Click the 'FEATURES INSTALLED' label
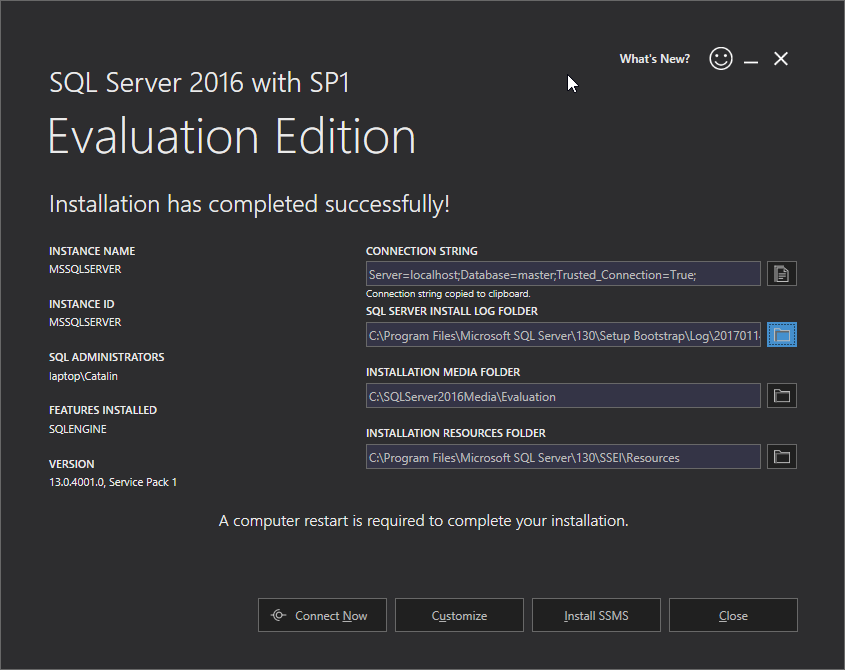This screenshot has height=670, width=845. (103, 410)
